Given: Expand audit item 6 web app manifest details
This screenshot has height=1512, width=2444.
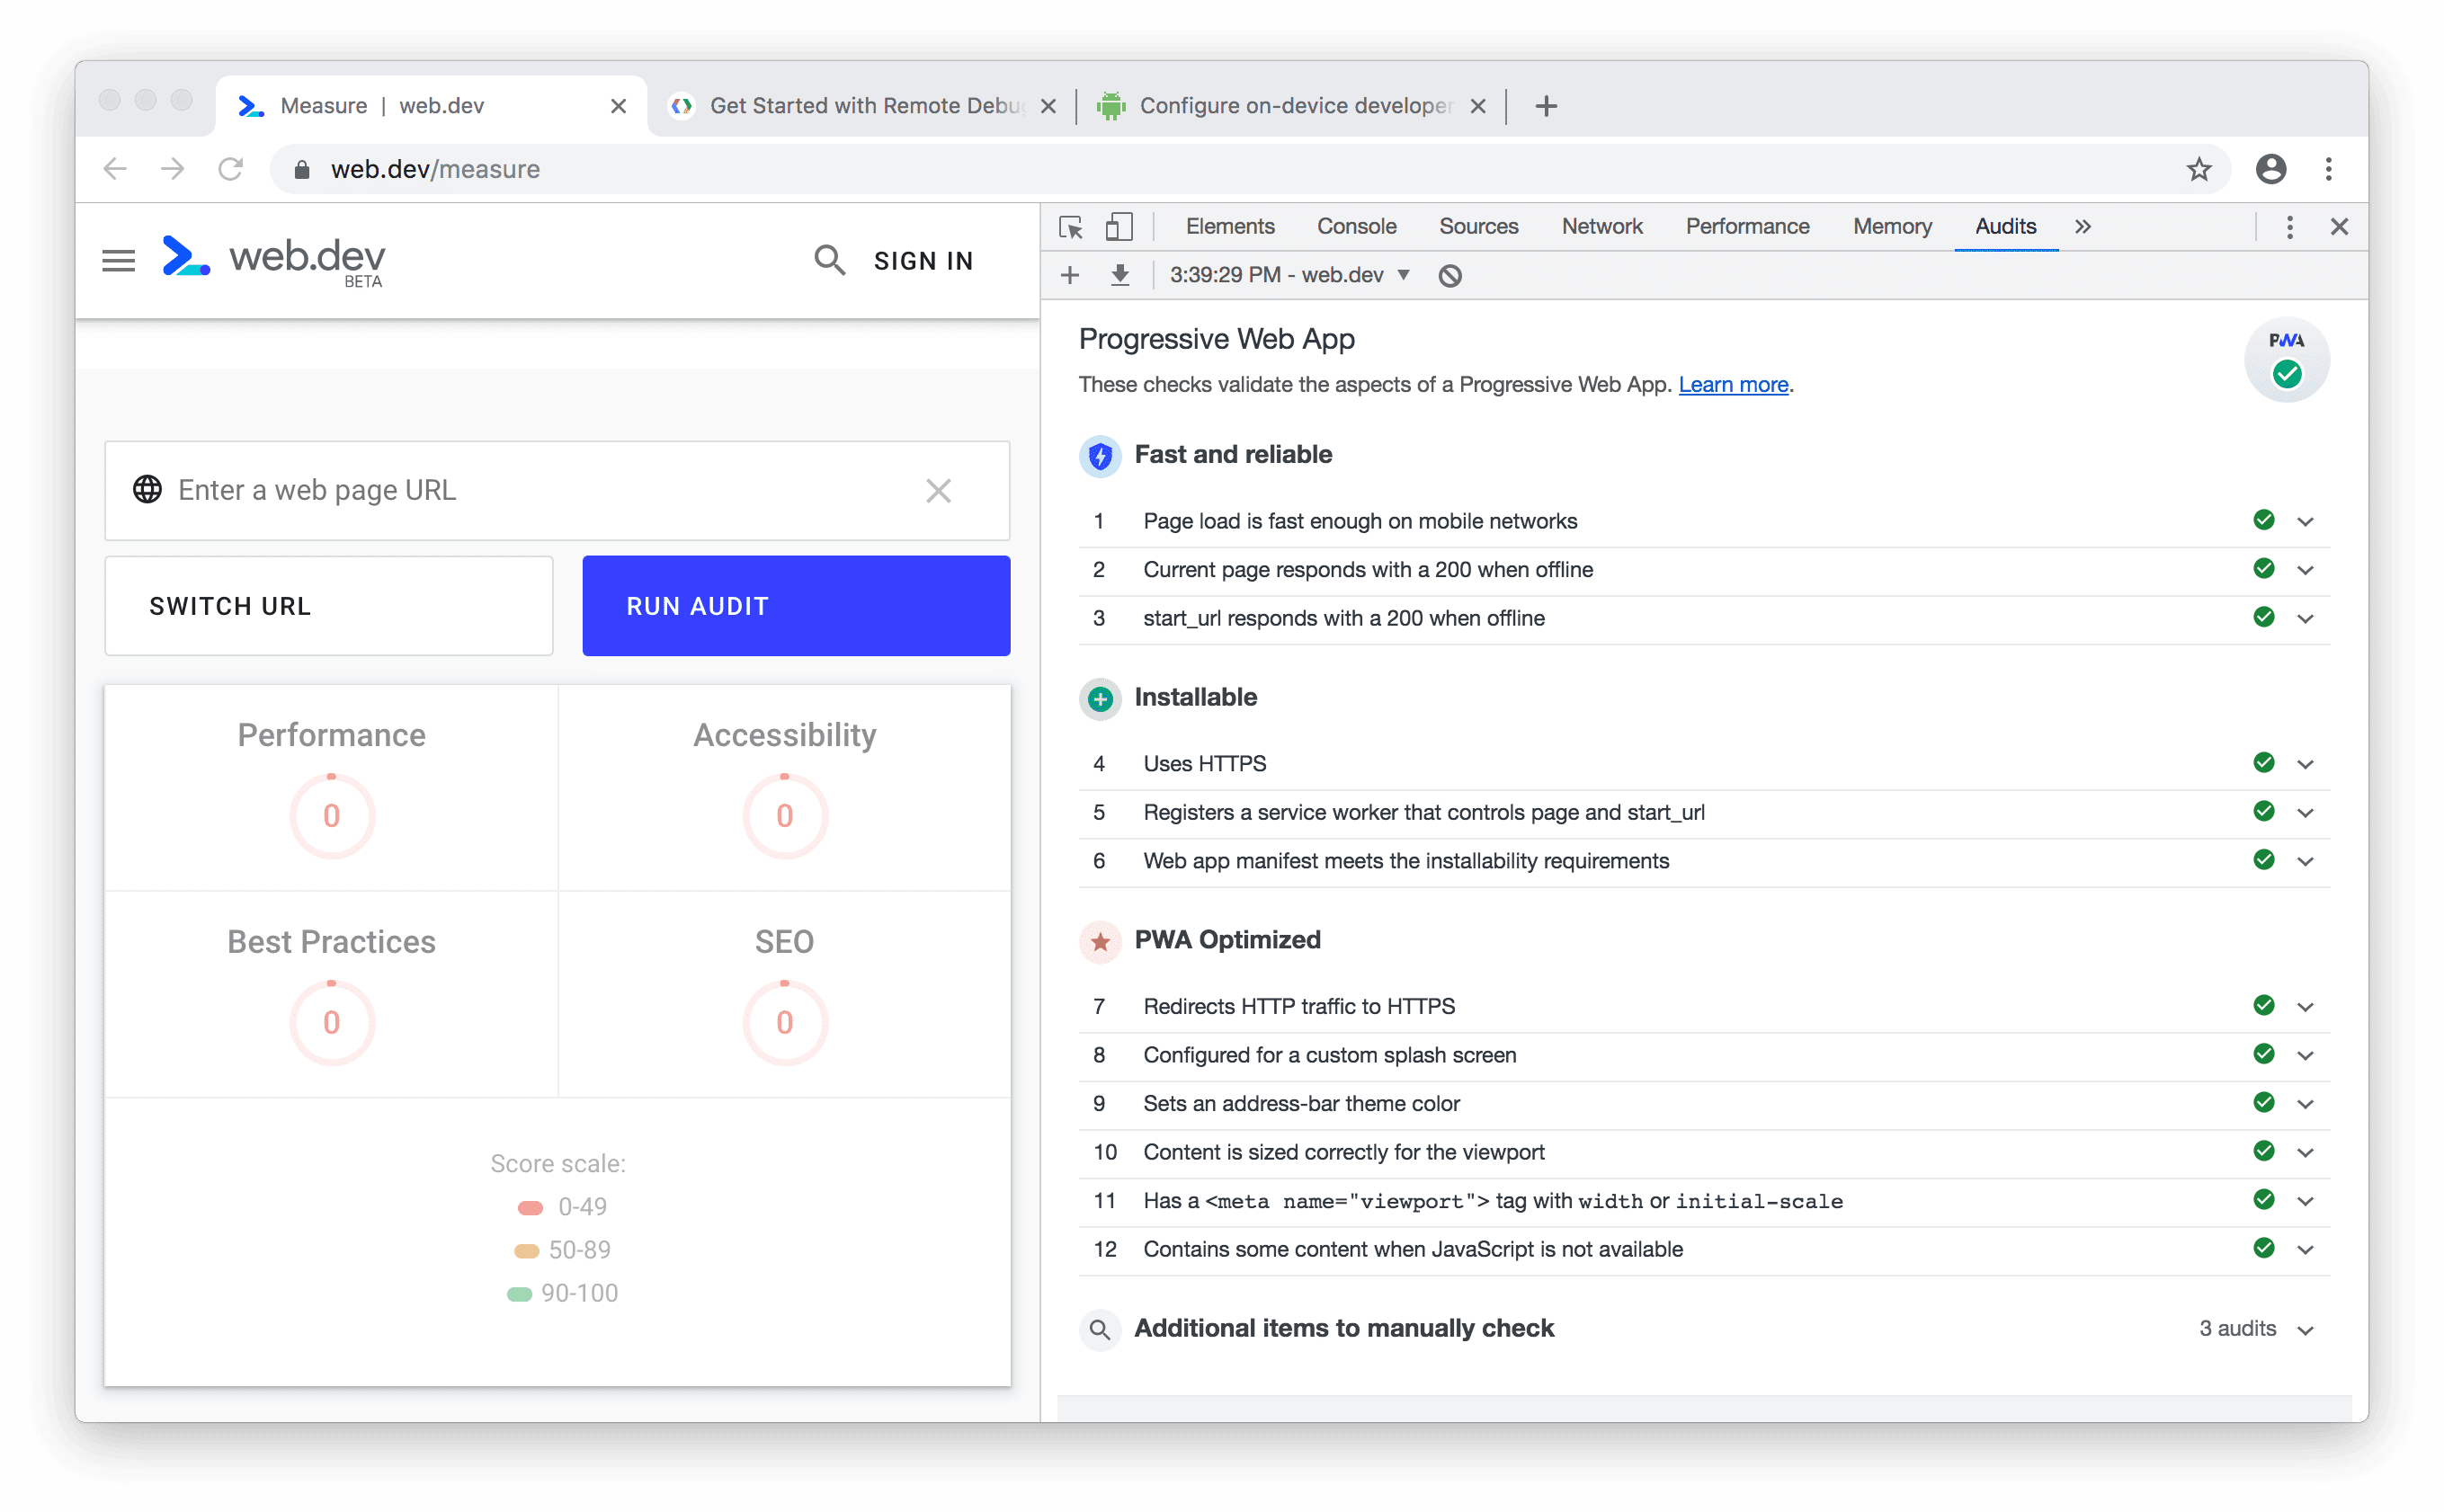Looking at the screenshot, I should point(2308,861).
